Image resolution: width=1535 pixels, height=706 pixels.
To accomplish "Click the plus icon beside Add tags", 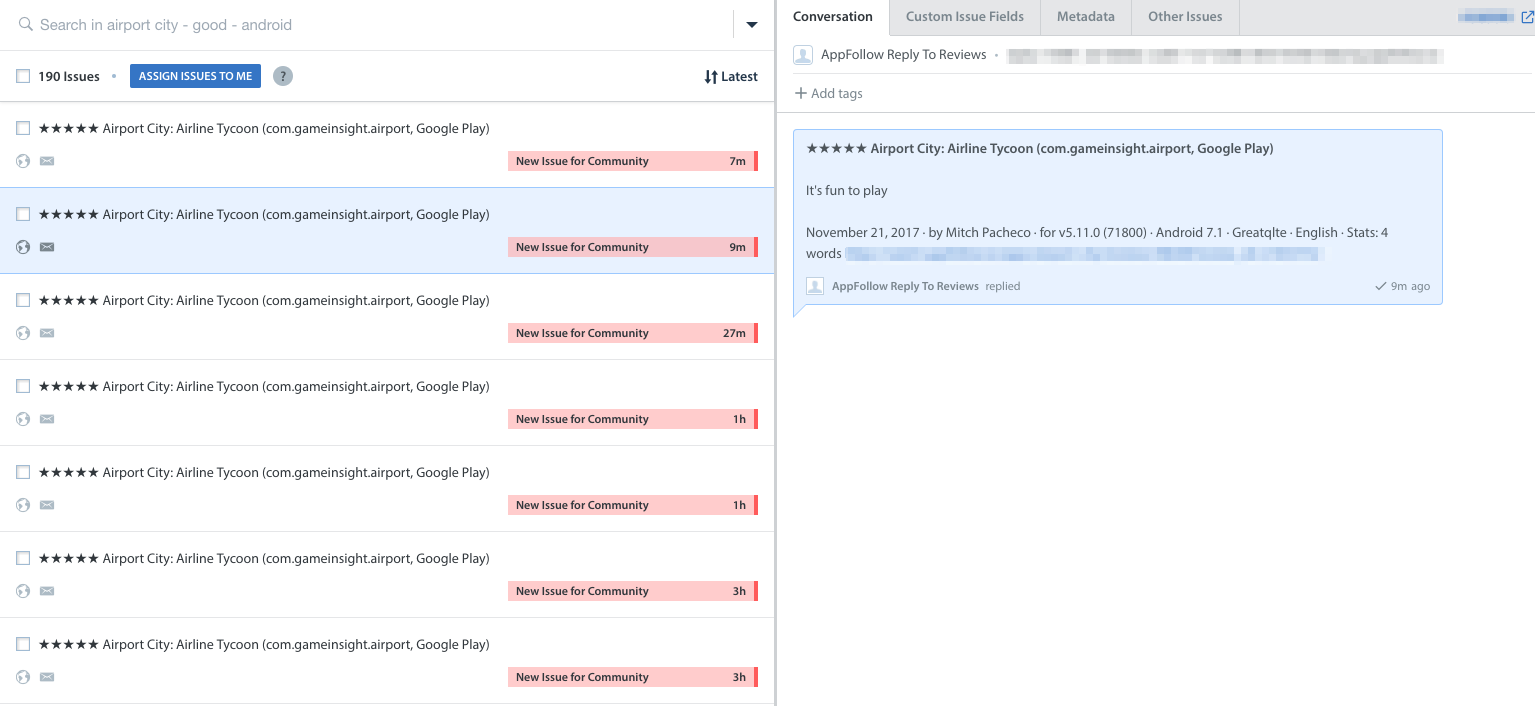I will click(800, 94).
